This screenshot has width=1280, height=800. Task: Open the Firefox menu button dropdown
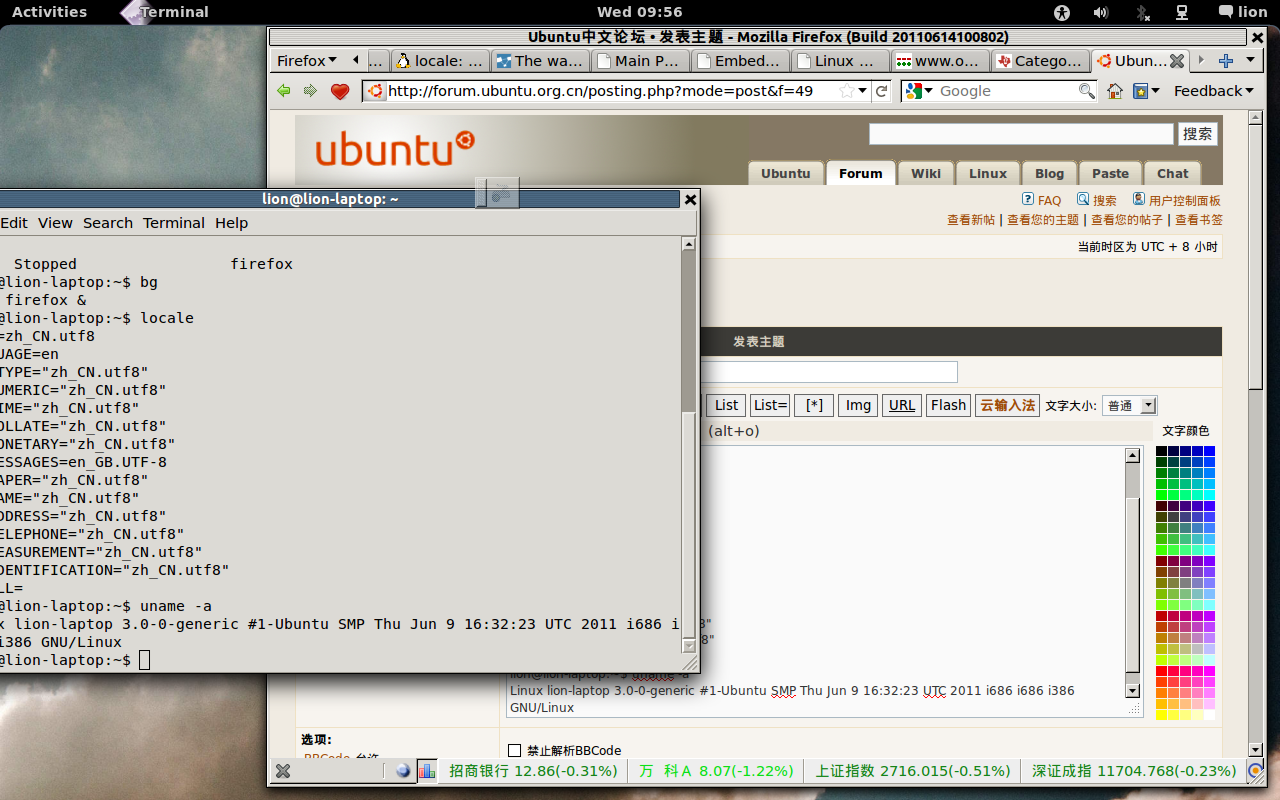pos(307,61)
